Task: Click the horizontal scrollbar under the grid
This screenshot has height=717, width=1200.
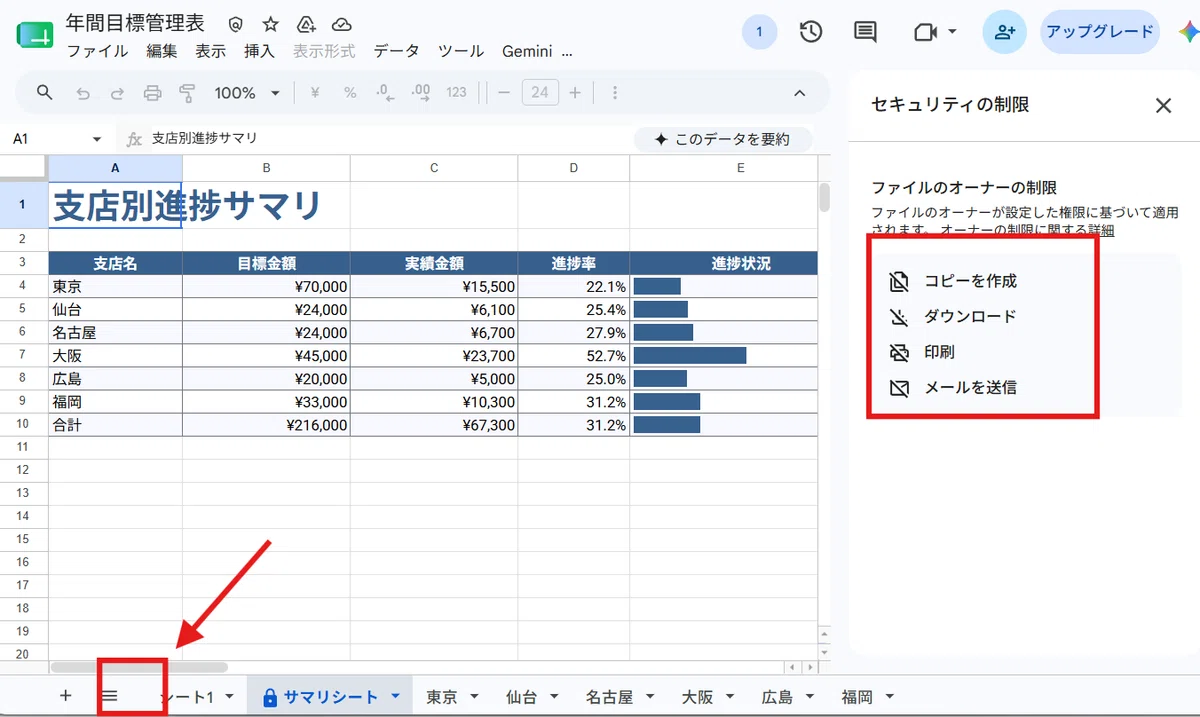Action: click(139, 667)
